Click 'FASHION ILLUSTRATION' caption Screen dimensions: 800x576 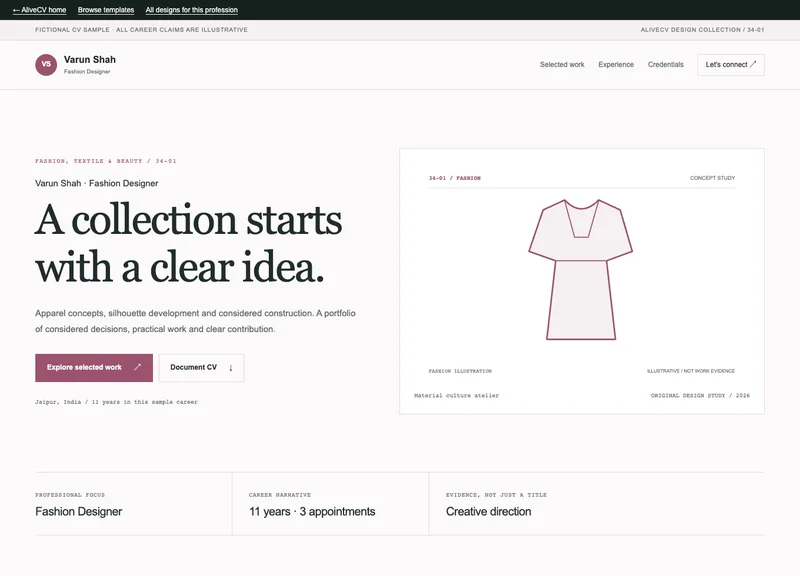click(x=460, y=371)
